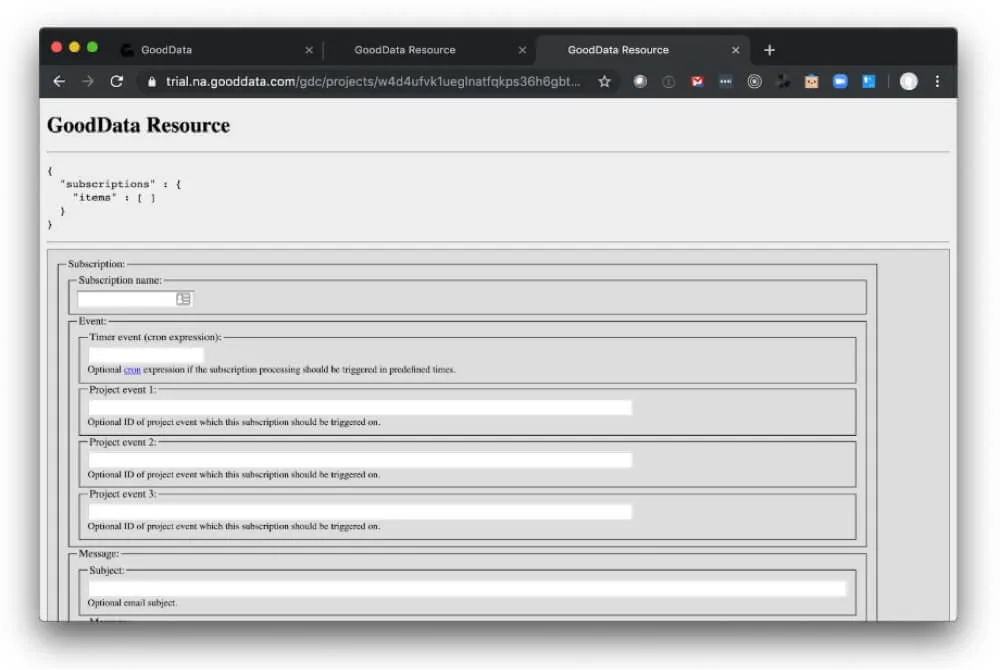Click the orange clipboard extension icon

[811, 82]
